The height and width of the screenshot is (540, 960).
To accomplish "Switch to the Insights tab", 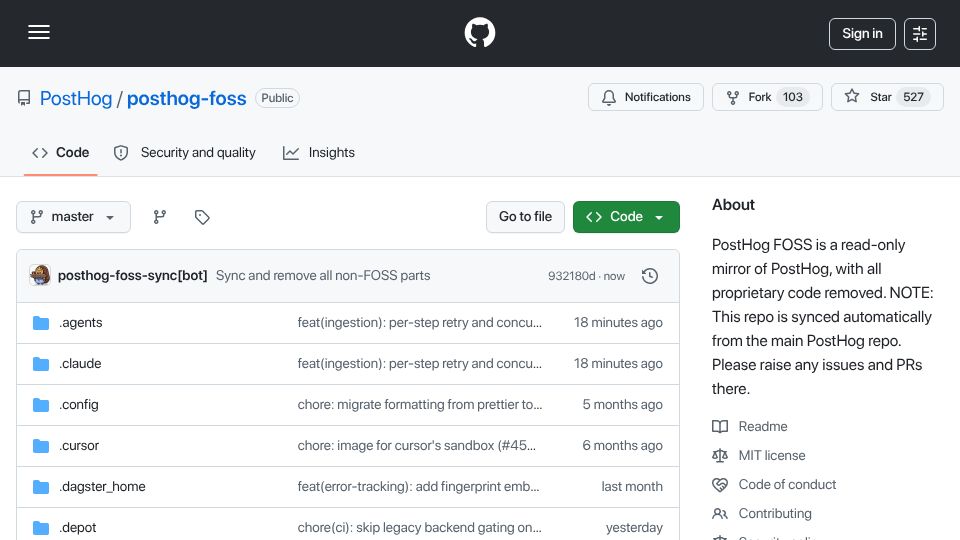I will tap(319, 152).
